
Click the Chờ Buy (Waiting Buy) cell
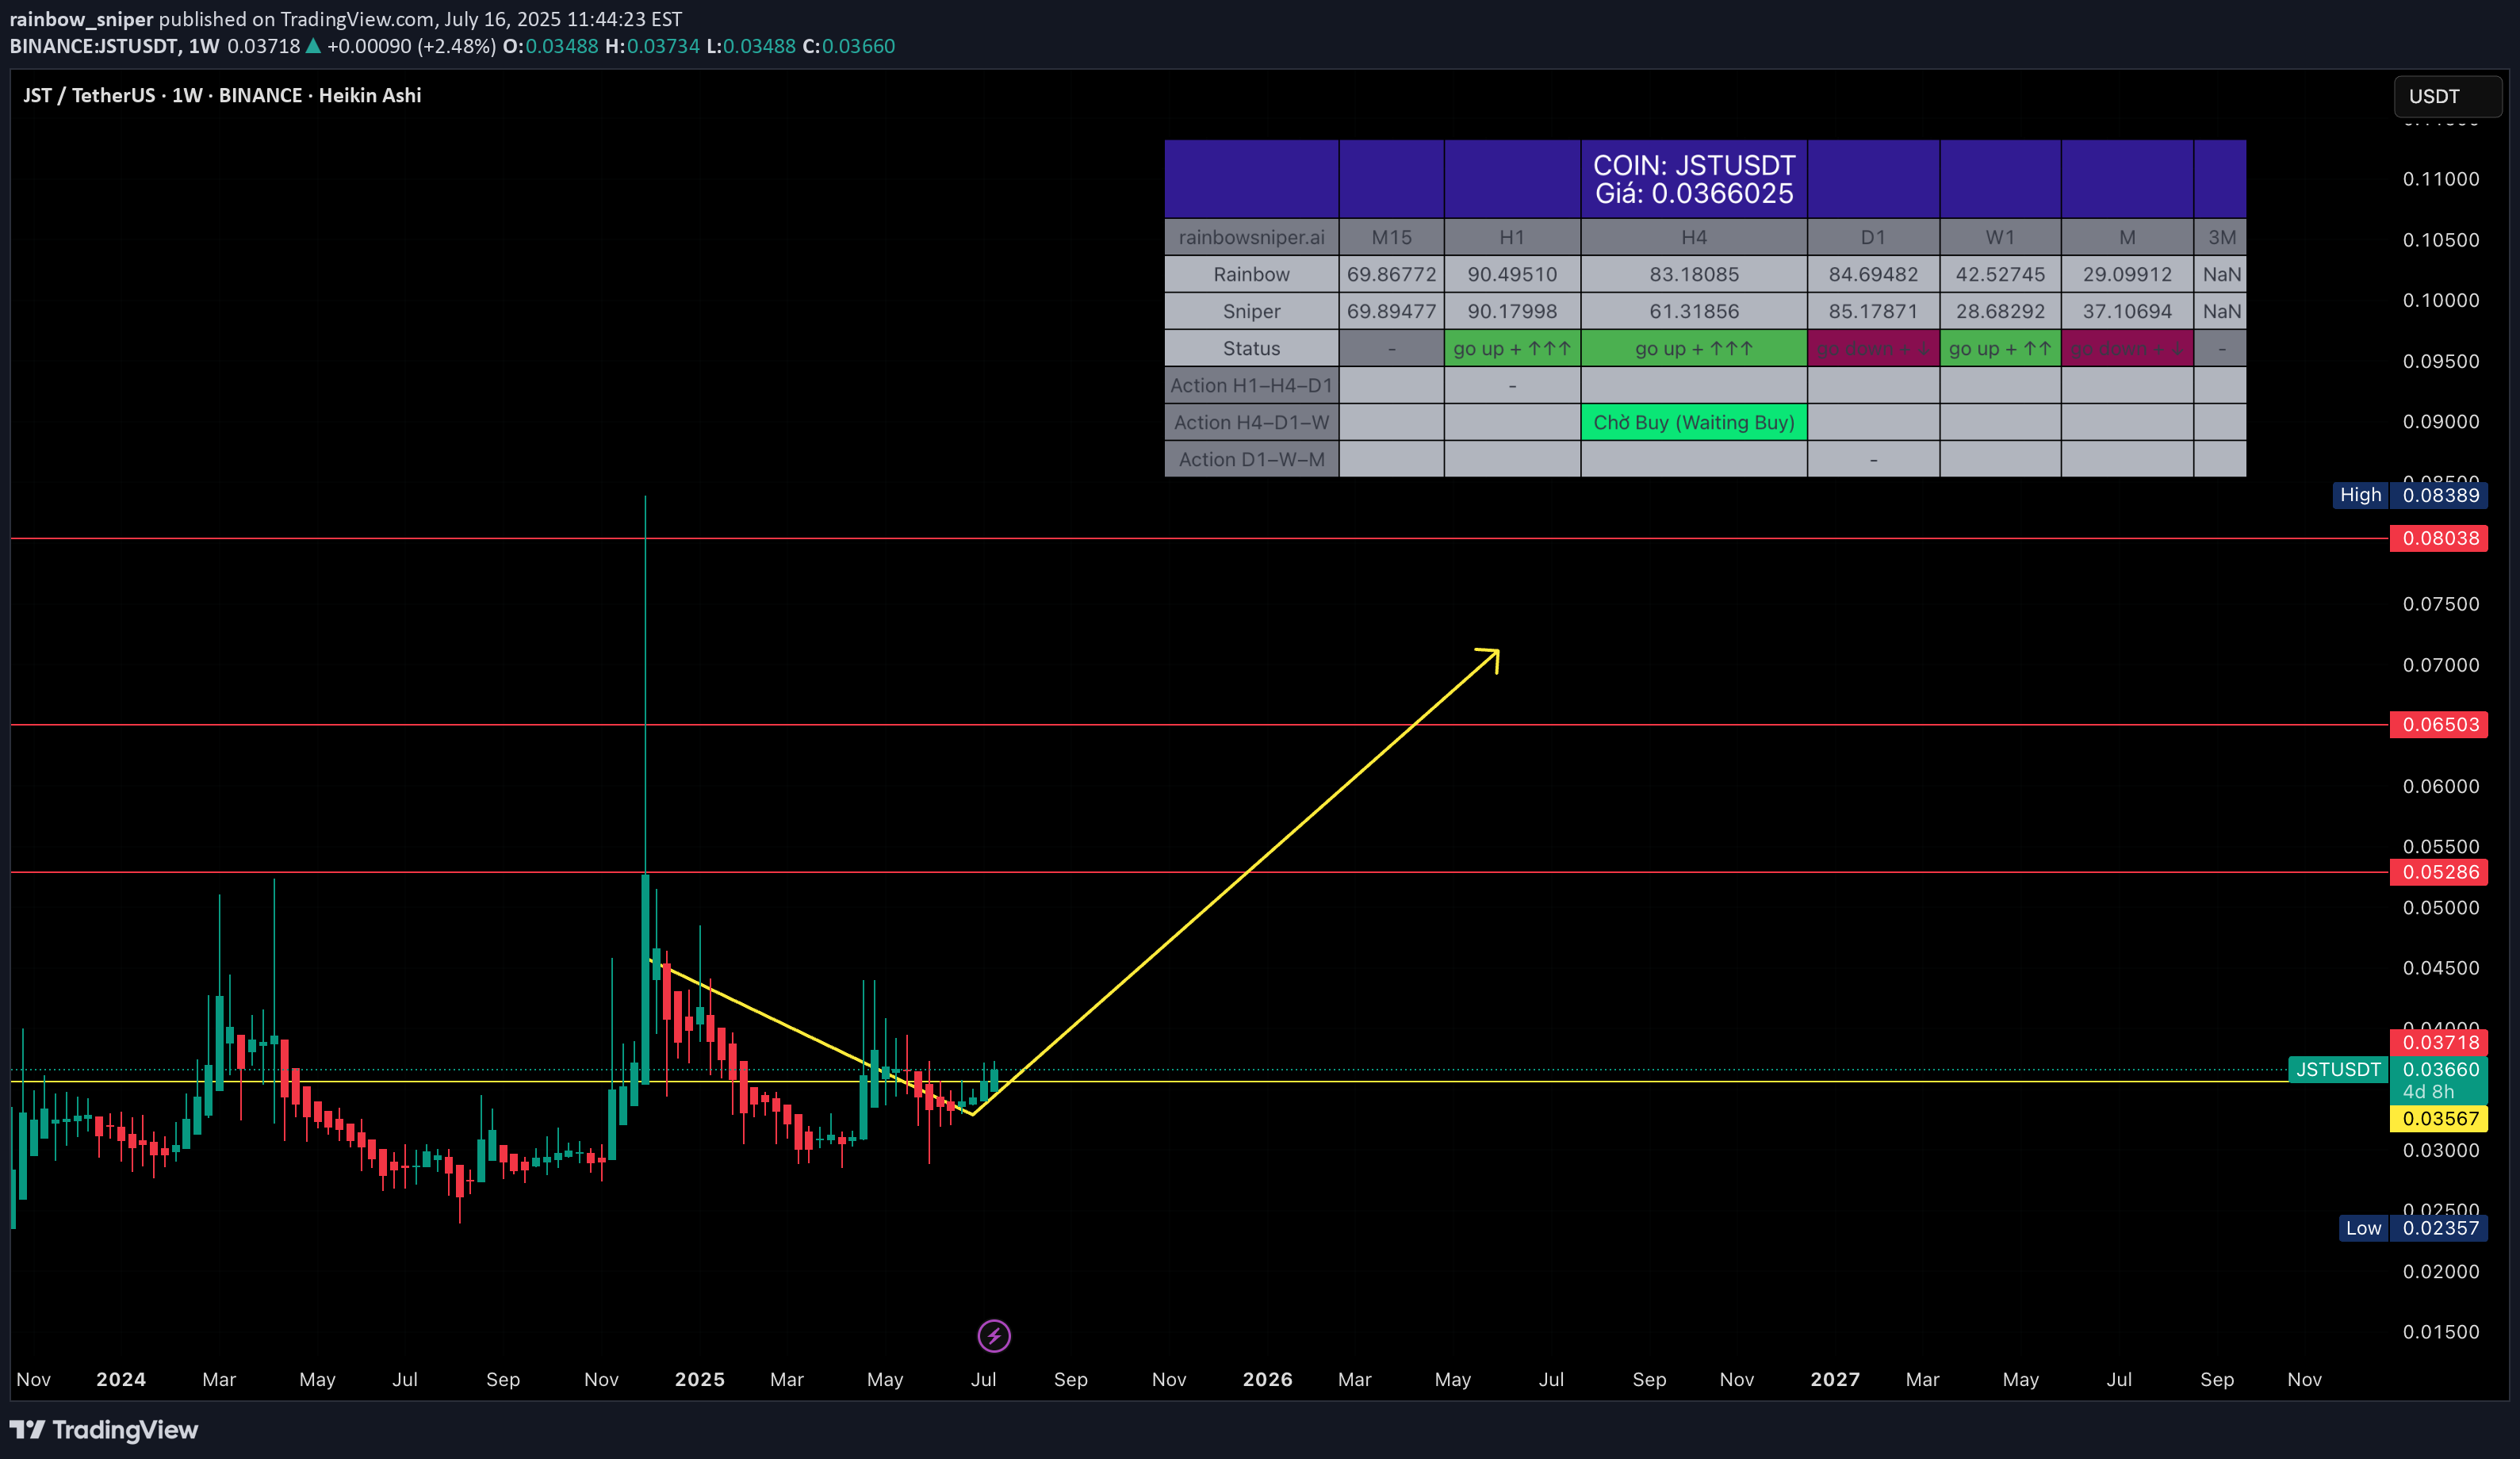(x=1694, y=422)
